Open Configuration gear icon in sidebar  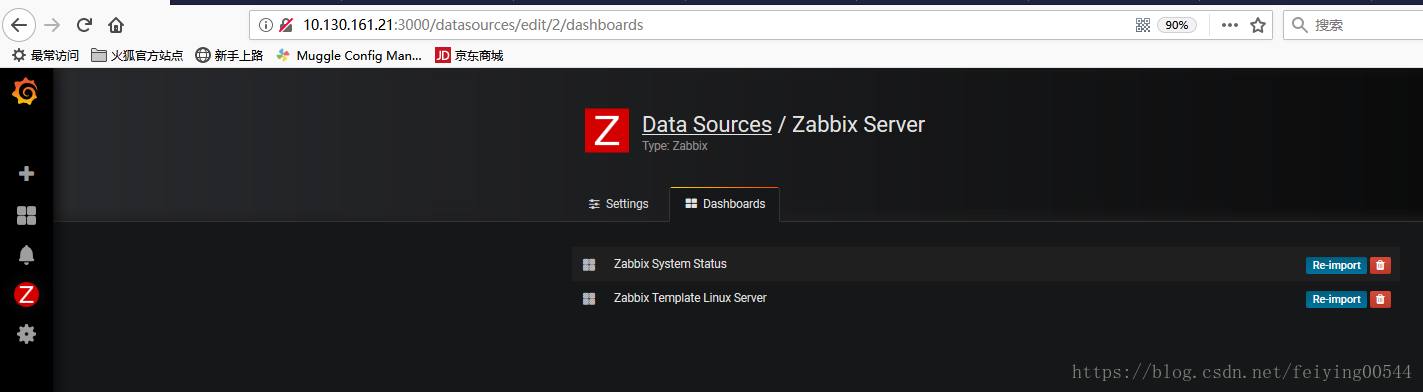tap(27, 334)
